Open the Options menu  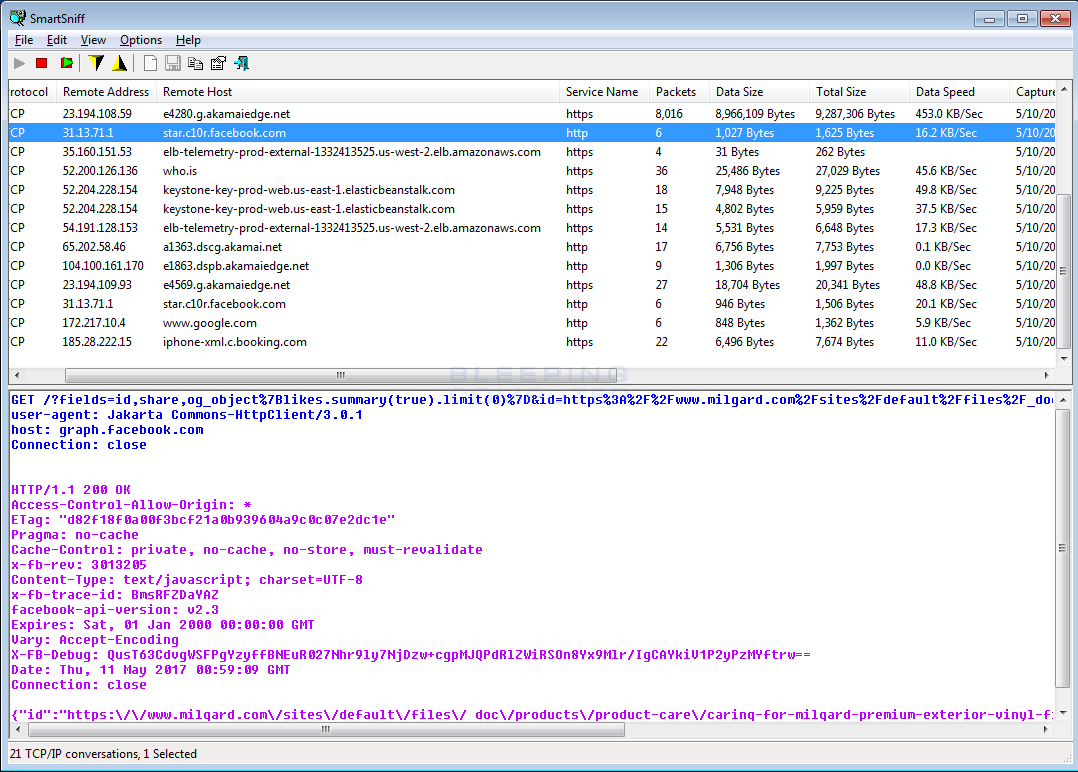[x=141, y=40]
